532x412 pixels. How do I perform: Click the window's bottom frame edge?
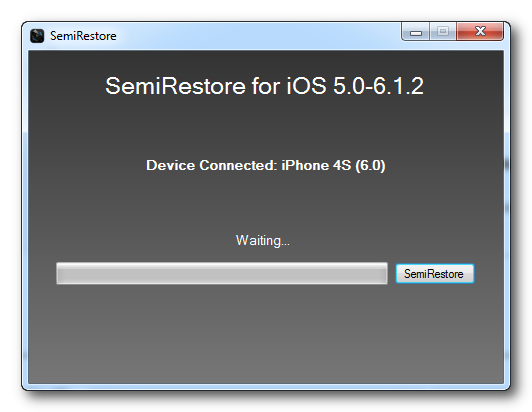[x=266, y=387]
